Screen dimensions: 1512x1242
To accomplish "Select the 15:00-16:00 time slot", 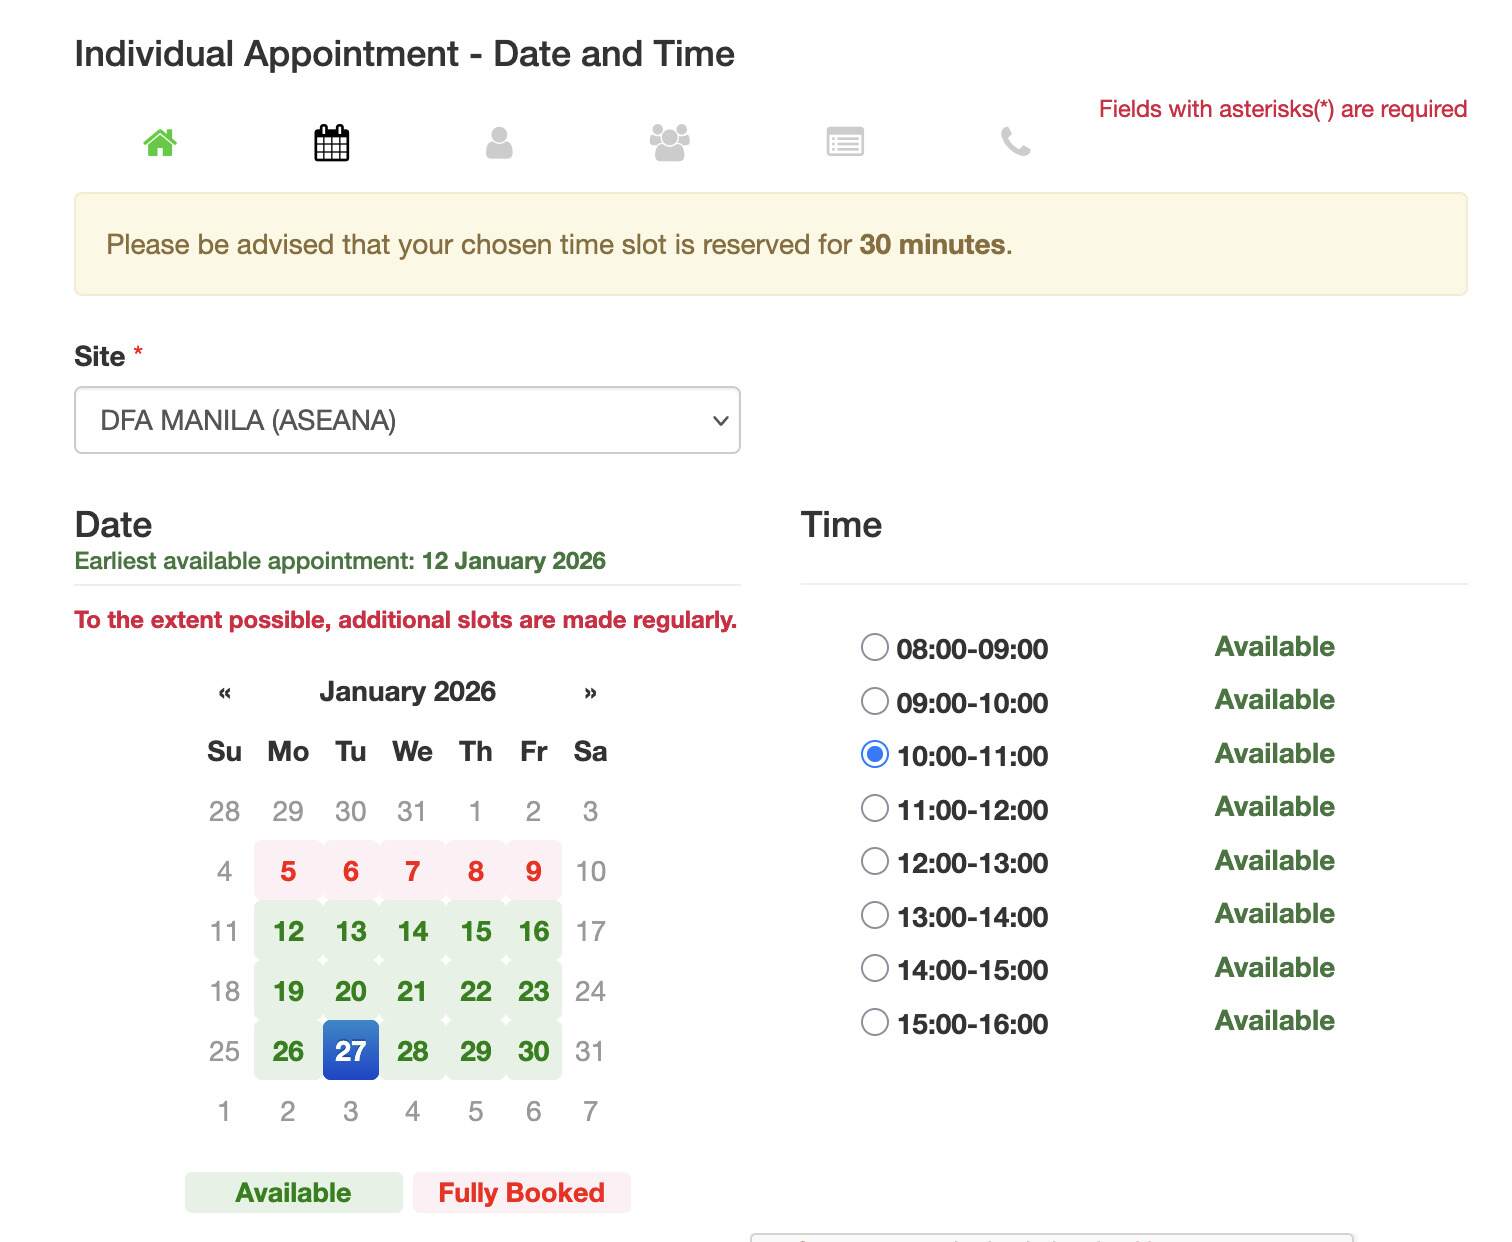I will (875, 1022).
